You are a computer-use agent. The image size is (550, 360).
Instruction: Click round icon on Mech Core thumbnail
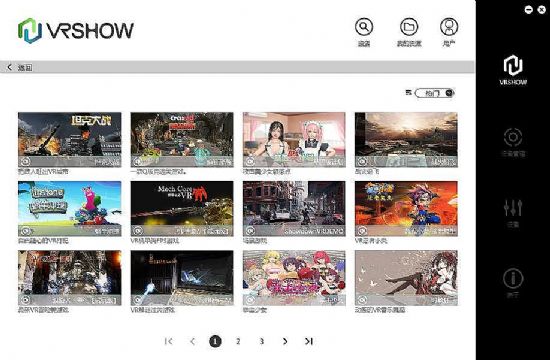tap(138, 231)
